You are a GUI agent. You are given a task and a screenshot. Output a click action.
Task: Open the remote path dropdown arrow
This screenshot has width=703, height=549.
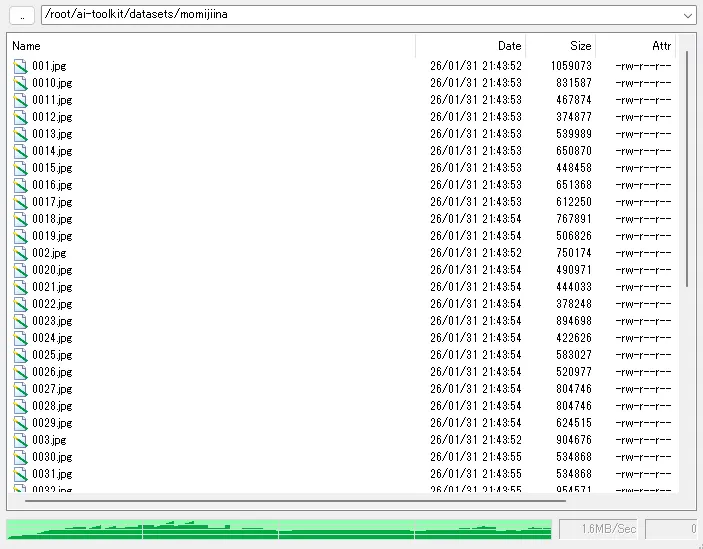[x=687, y=15]
